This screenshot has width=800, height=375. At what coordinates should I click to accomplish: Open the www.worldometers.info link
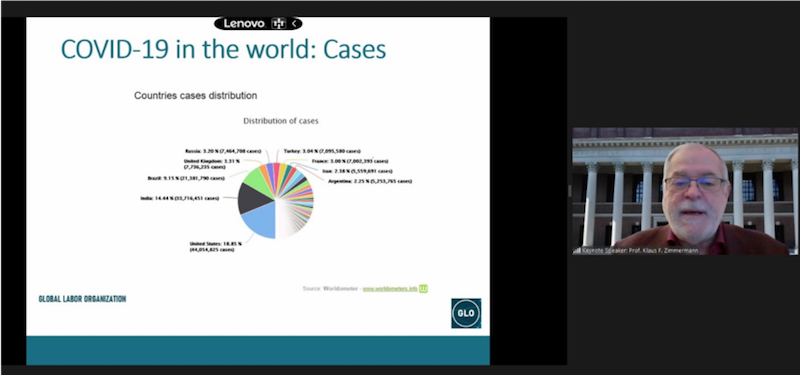point(390,289)
